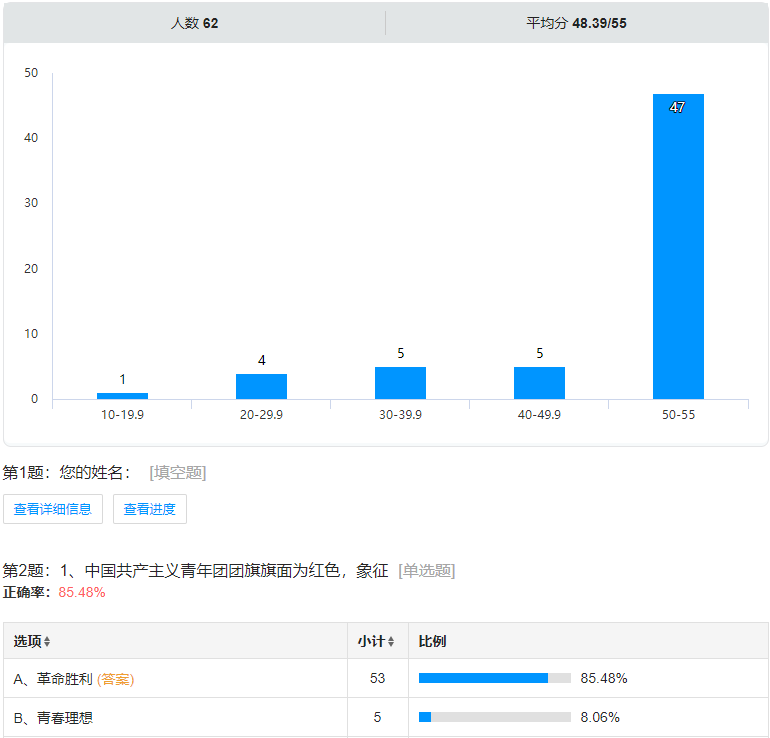Click the sort arrows beside 选项 header
The height and width of the screenshot is (738, 770).
pos(47,641)
